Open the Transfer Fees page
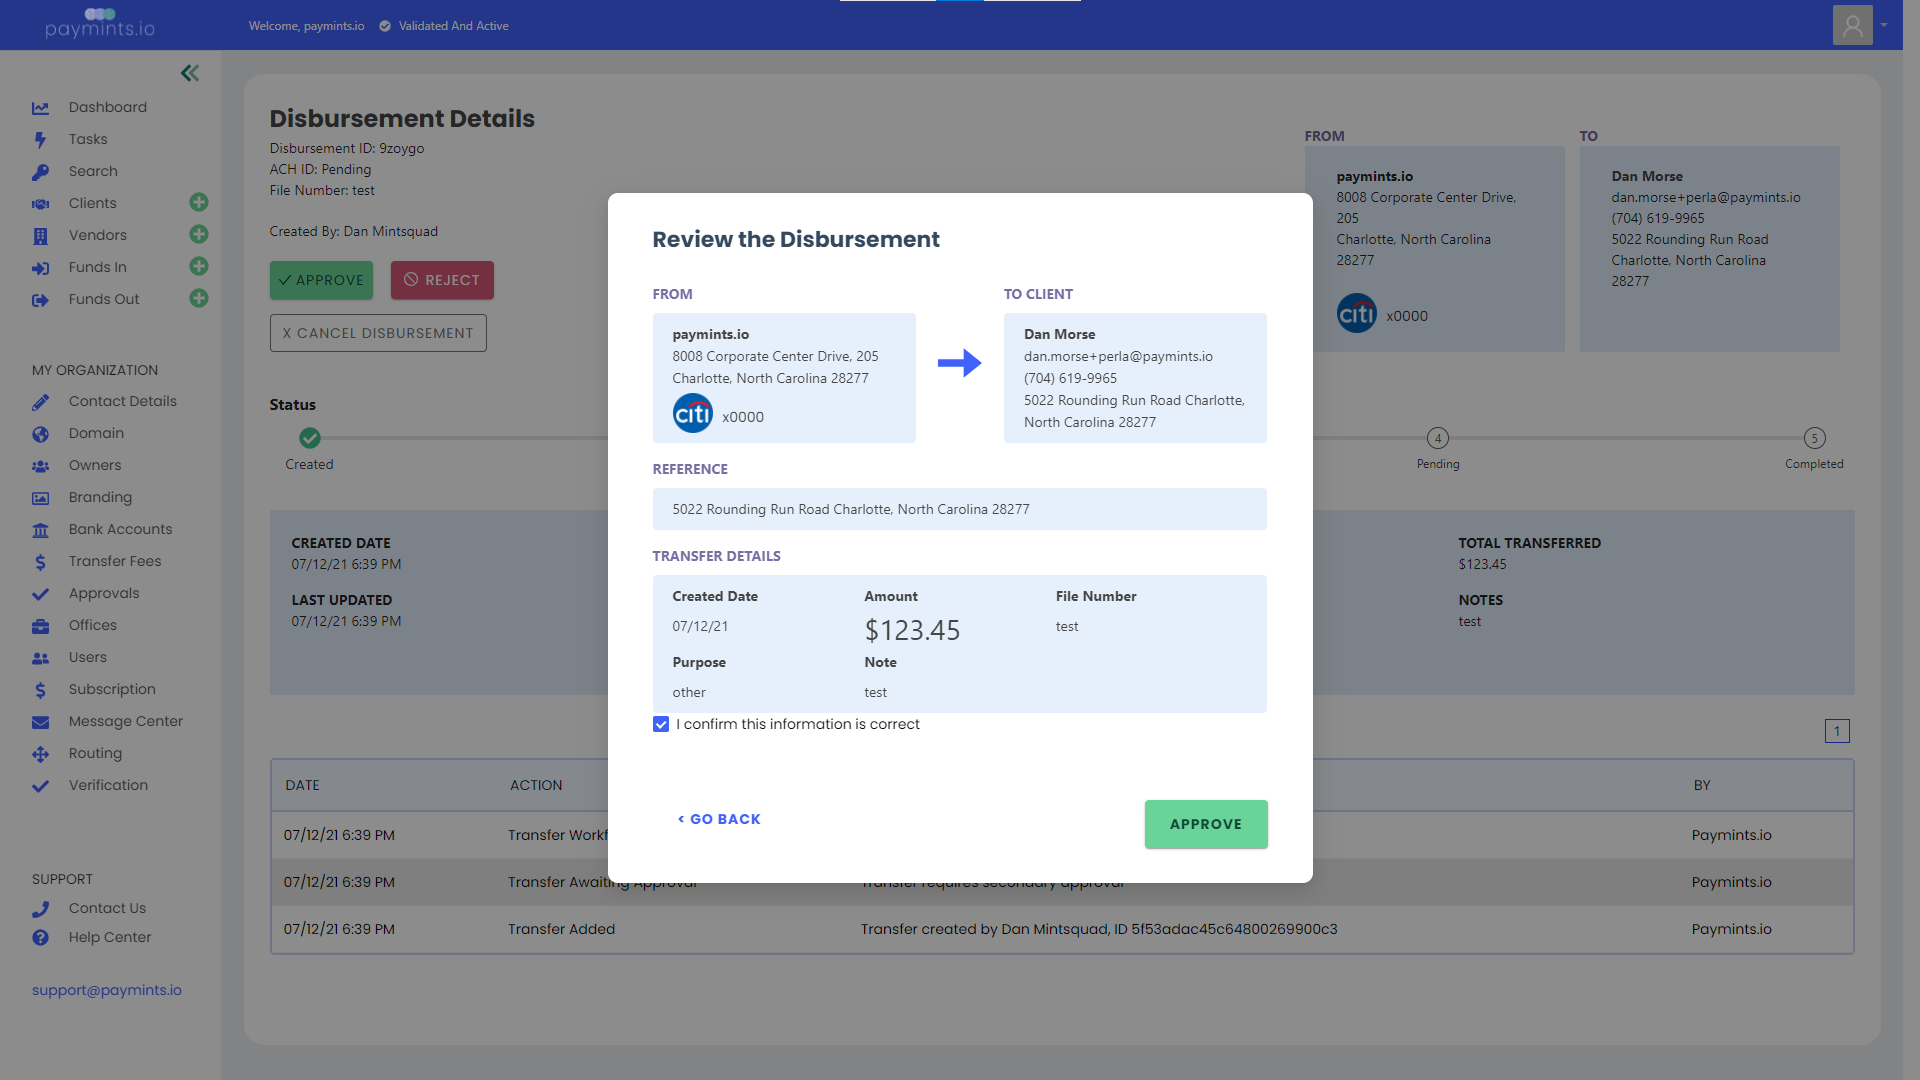Viewport: 1920px width, 1080px height. (x=114, y=561)
